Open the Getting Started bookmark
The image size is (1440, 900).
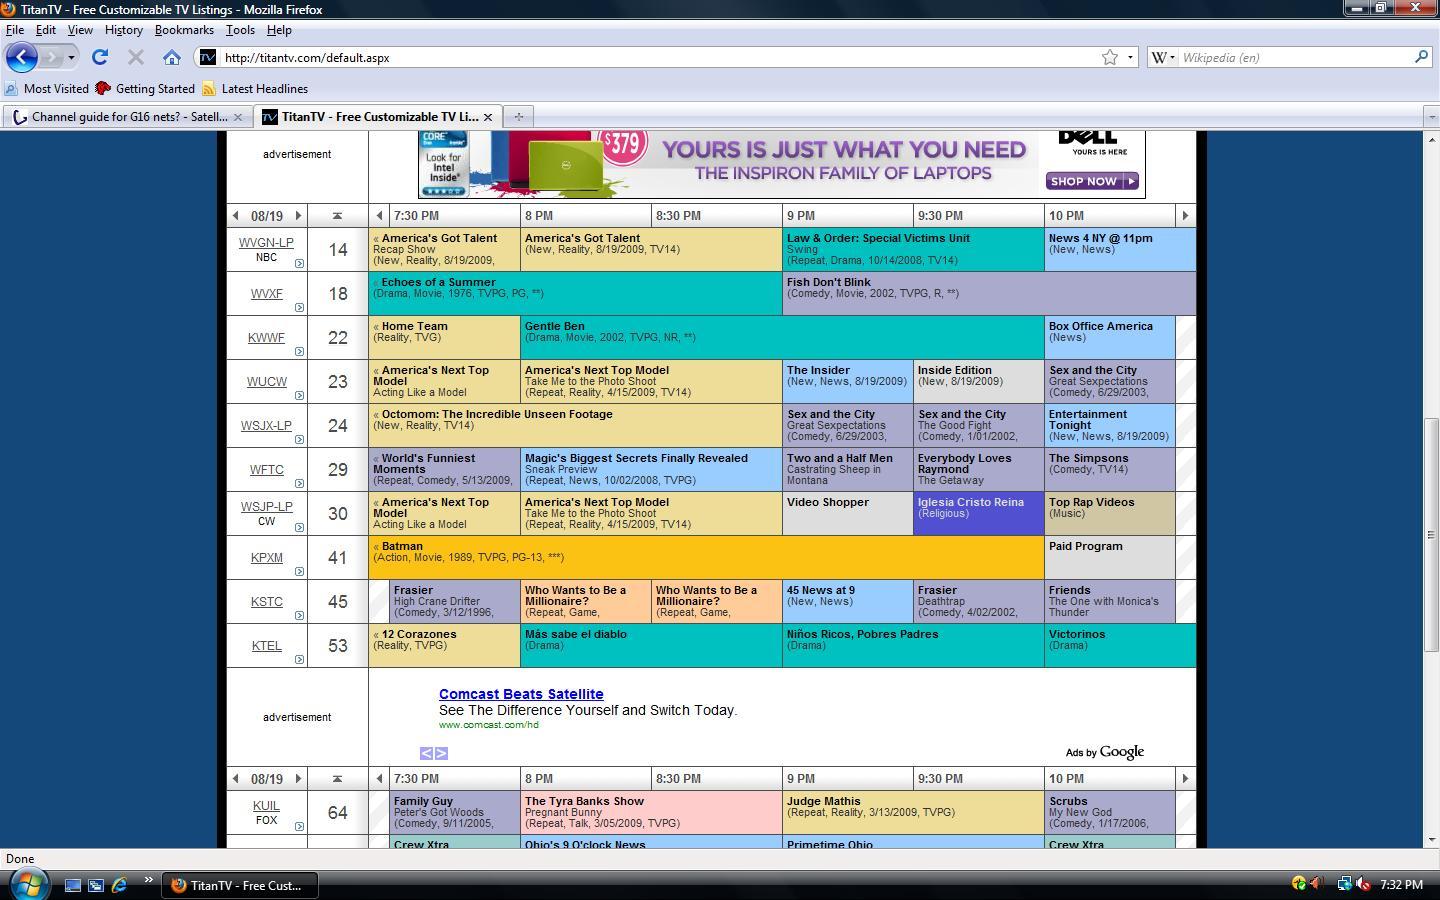tap(146, 89)
